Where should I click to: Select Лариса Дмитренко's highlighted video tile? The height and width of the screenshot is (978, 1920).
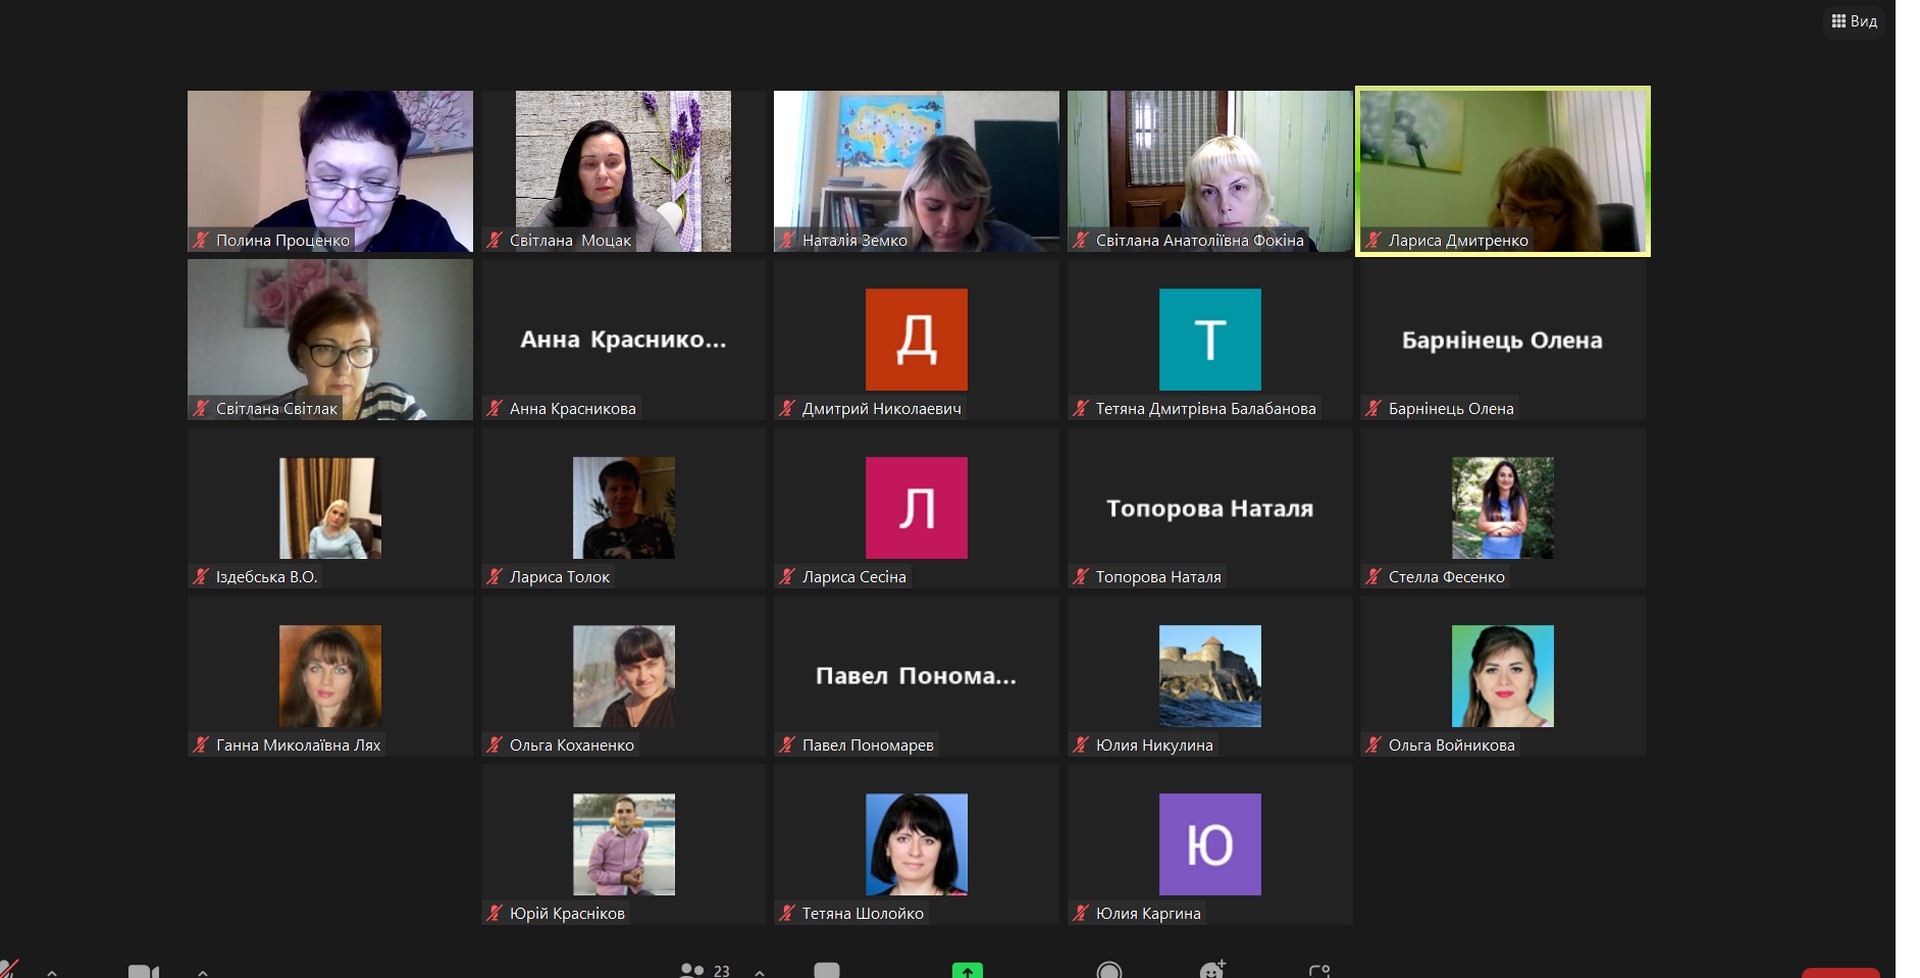click(x=1502, y=170)
